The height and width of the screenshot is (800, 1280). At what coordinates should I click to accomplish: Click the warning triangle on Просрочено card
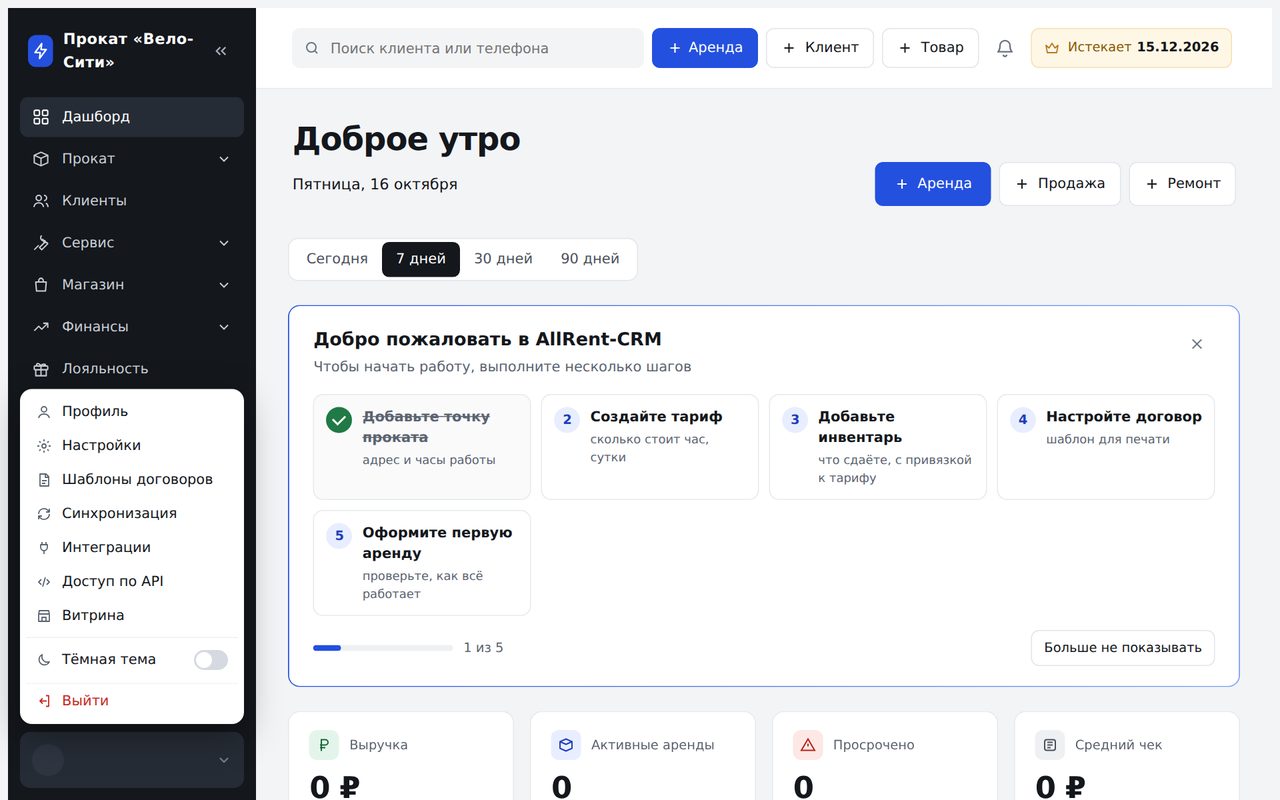(808, 745)
